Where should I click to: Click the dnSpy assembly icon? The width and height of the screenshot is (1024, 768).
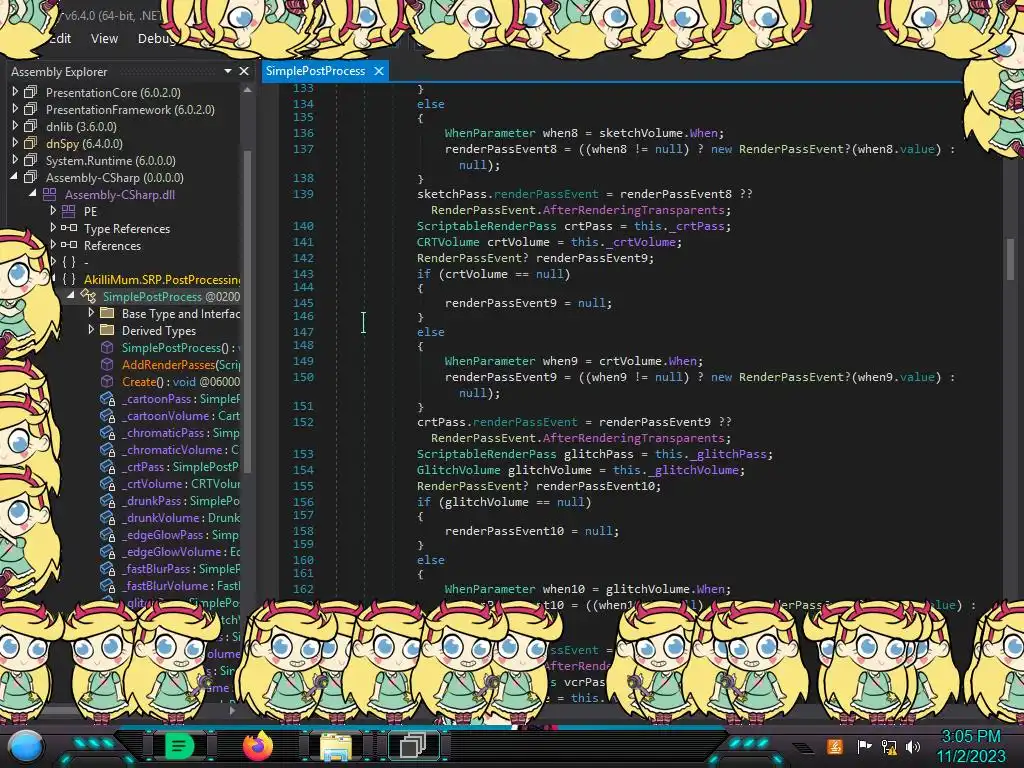31,142
